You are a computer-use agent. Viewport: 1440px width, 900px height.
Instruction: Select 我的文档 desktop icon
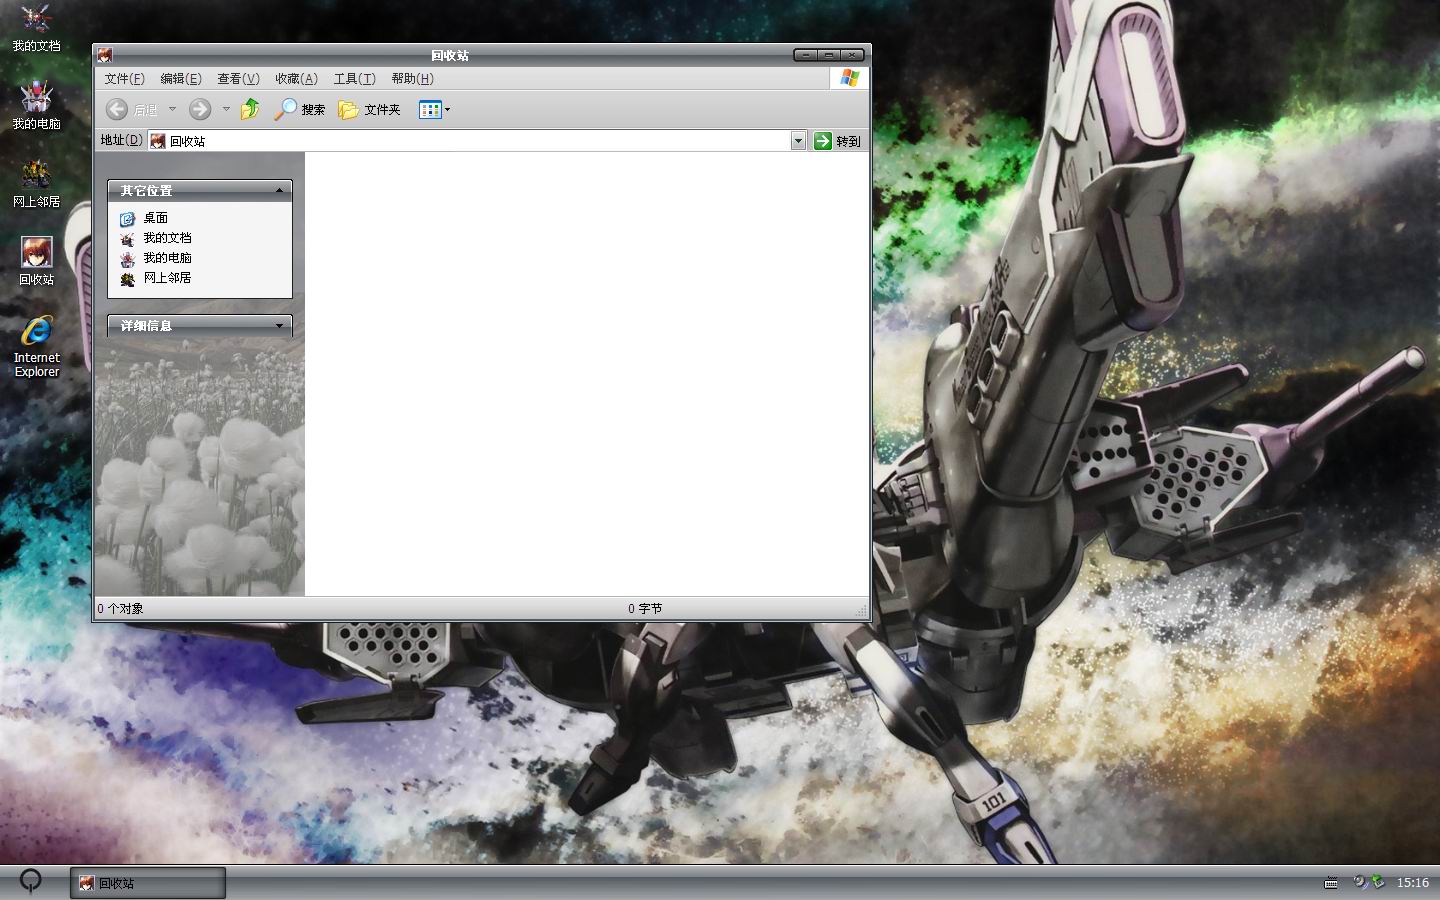(36, 28)
